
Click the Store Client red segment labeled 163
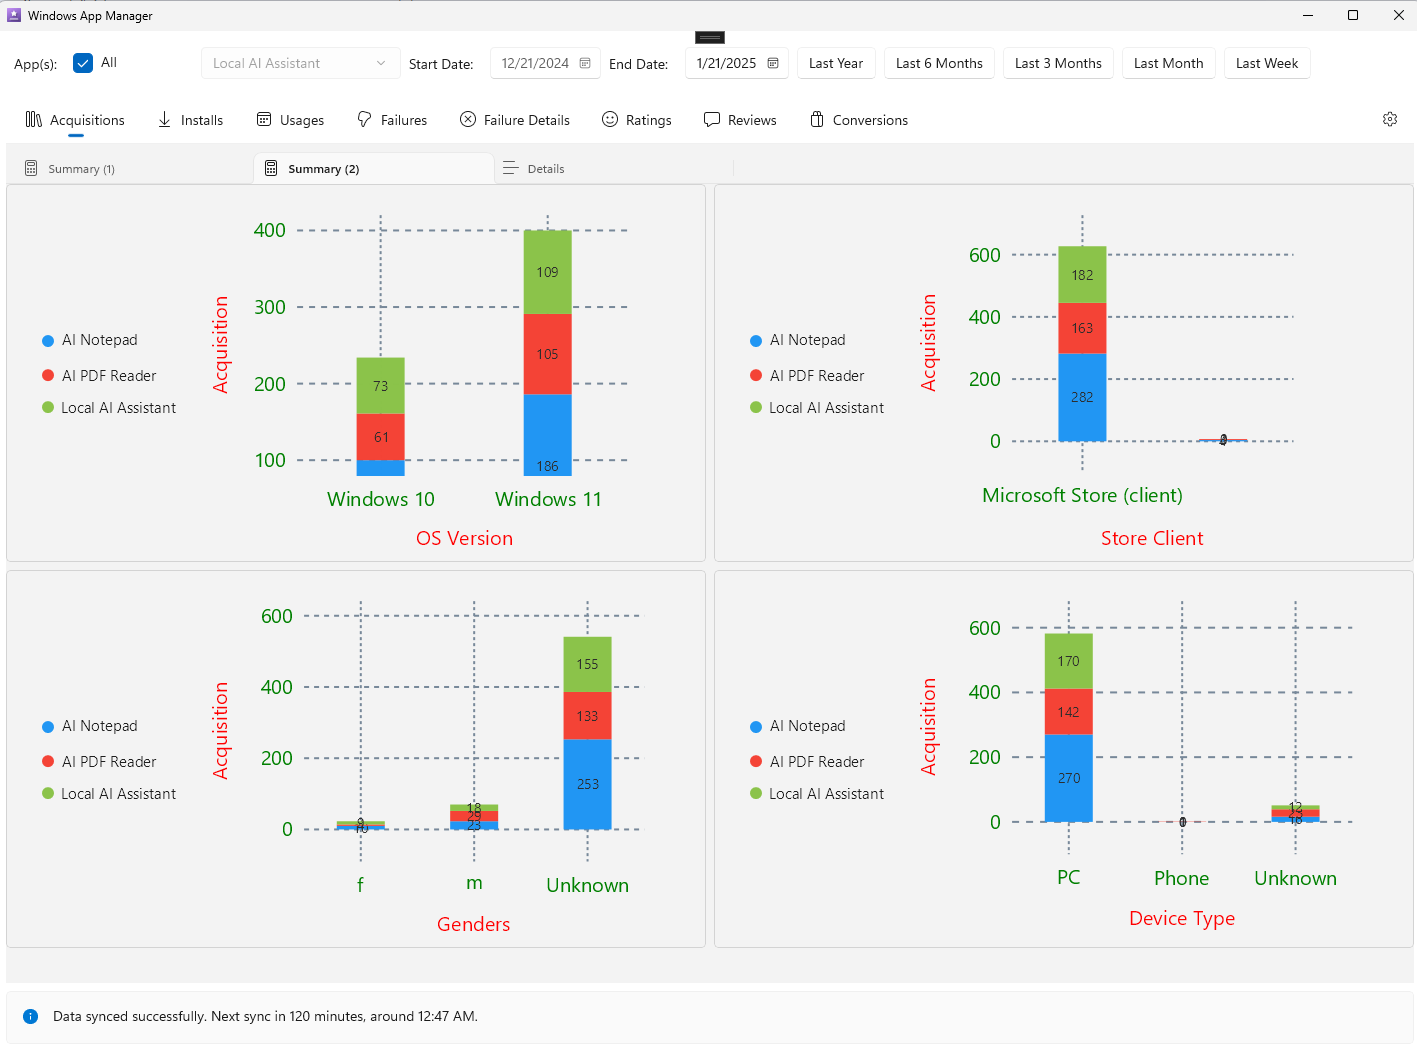(x=1082, y=328)
